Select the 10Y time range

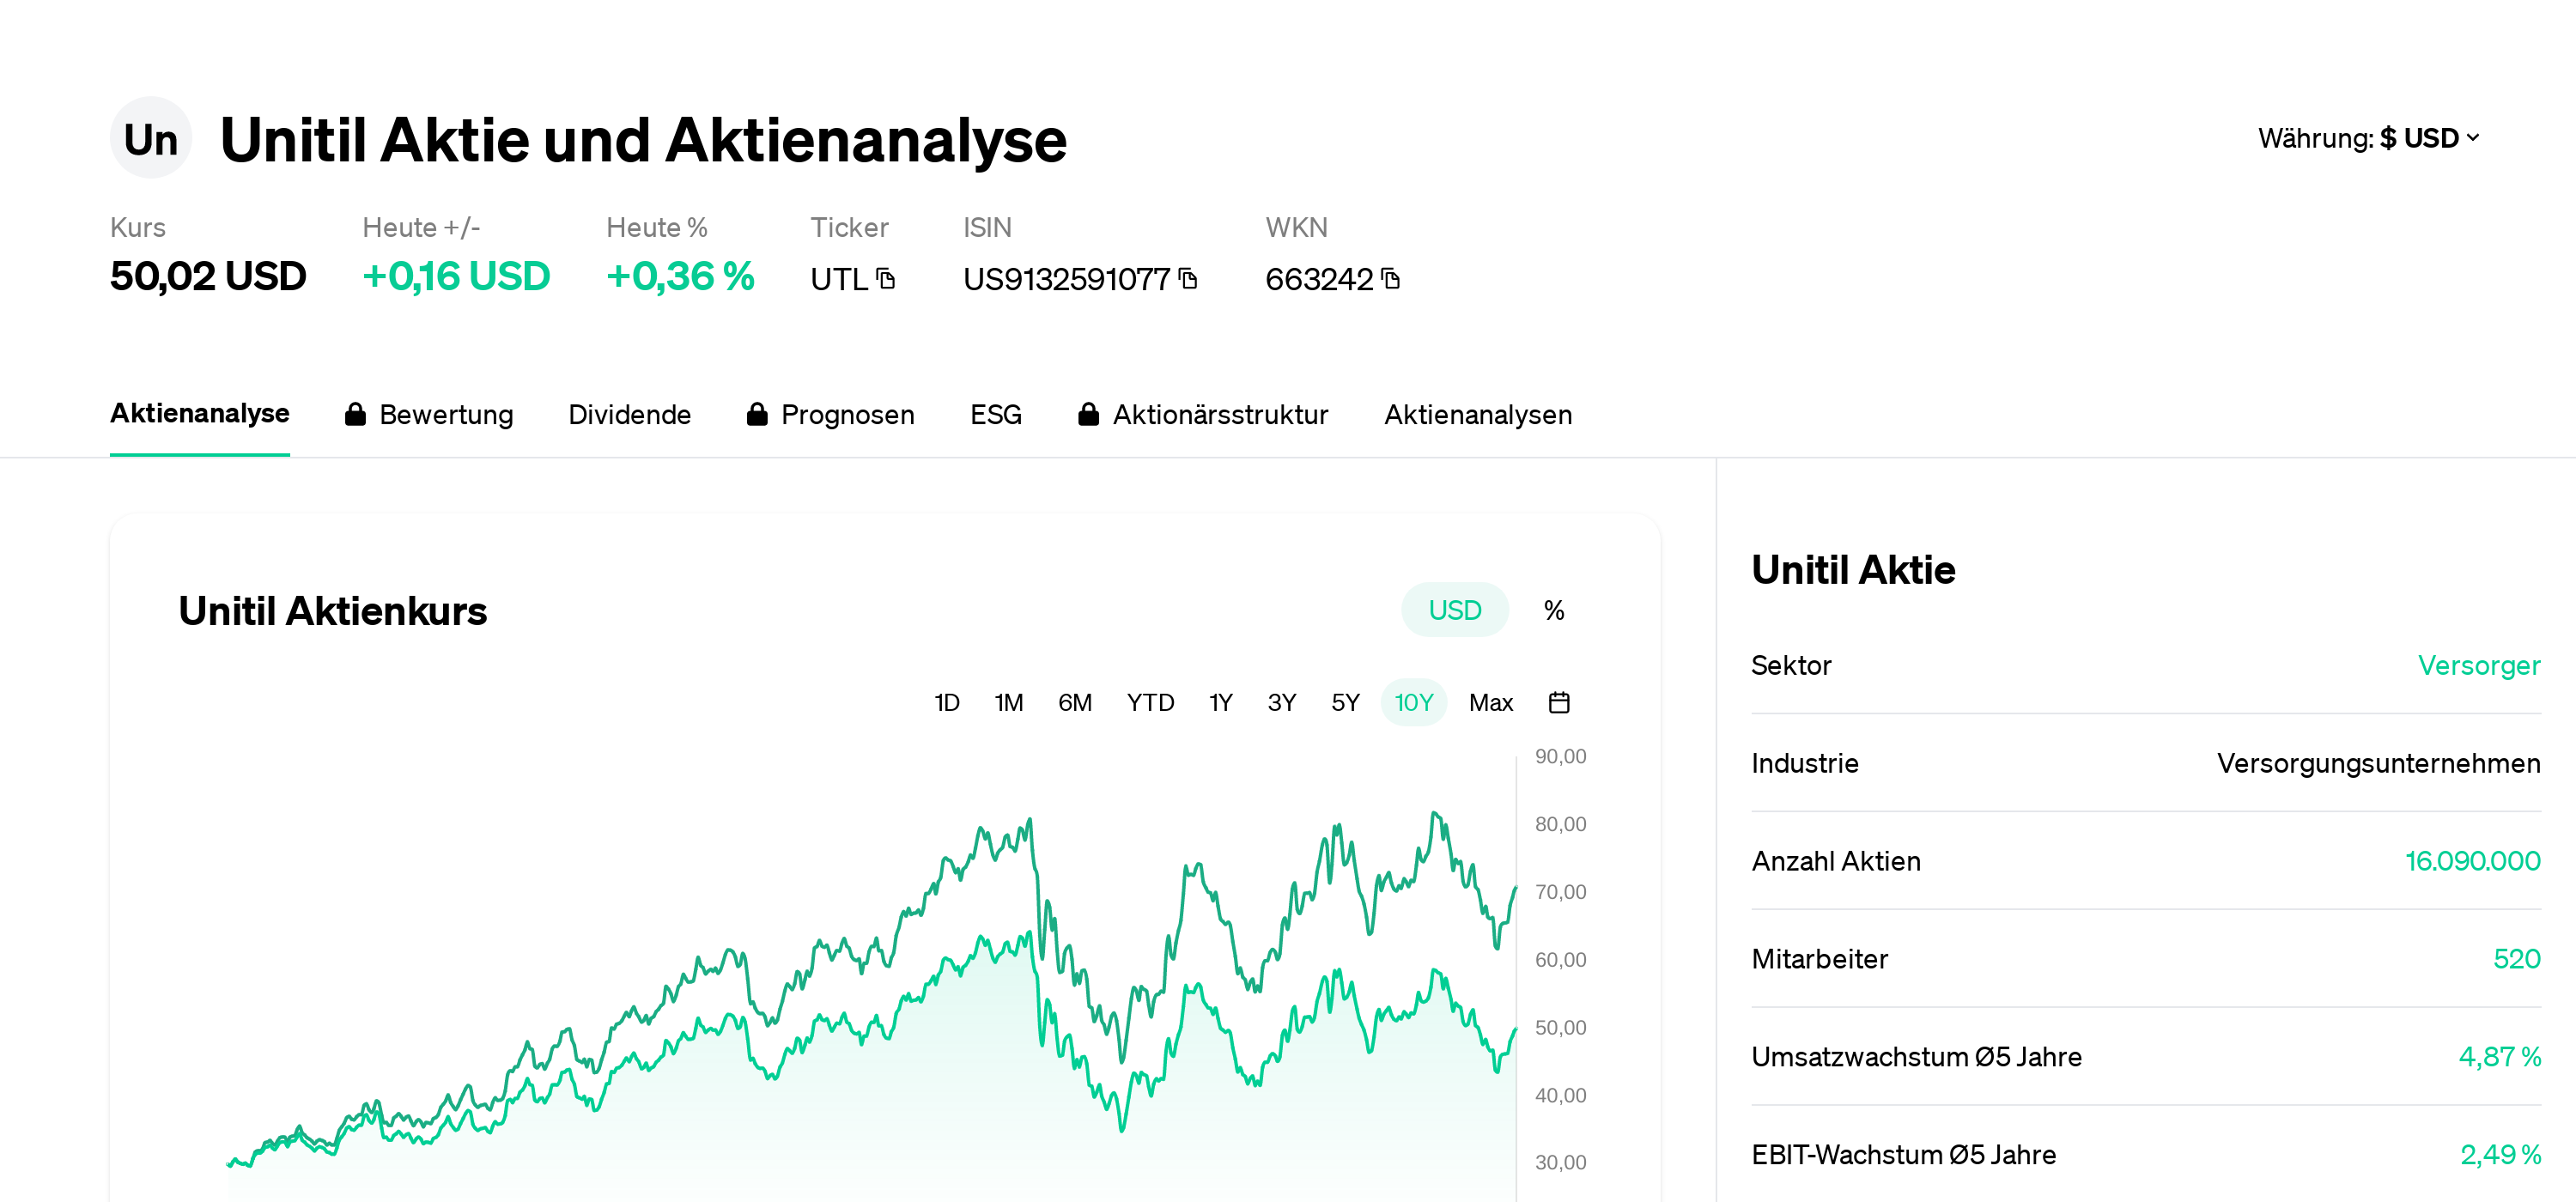pos(1413,702)
